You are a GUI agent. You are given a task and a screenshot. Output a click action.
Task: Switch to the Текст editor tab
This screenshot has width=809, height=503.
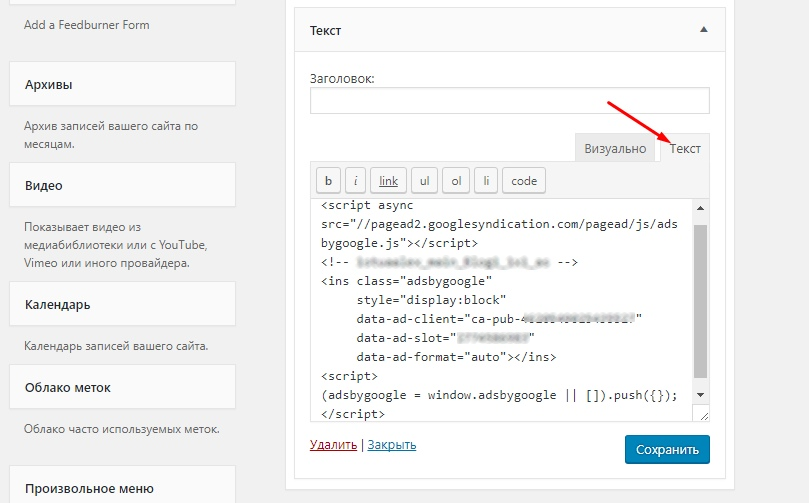[685, 148]
